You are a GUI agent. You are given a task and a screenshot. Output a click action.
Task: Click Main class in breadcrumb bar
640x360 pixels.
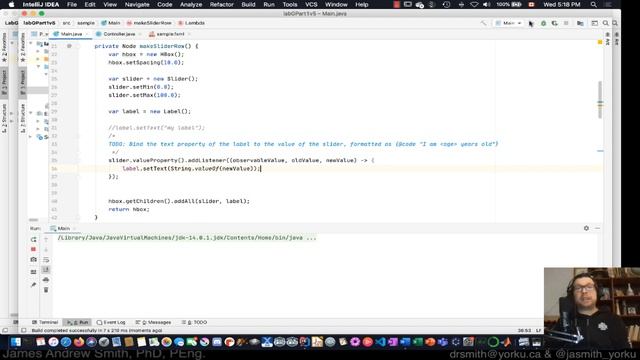coord(111,23)
